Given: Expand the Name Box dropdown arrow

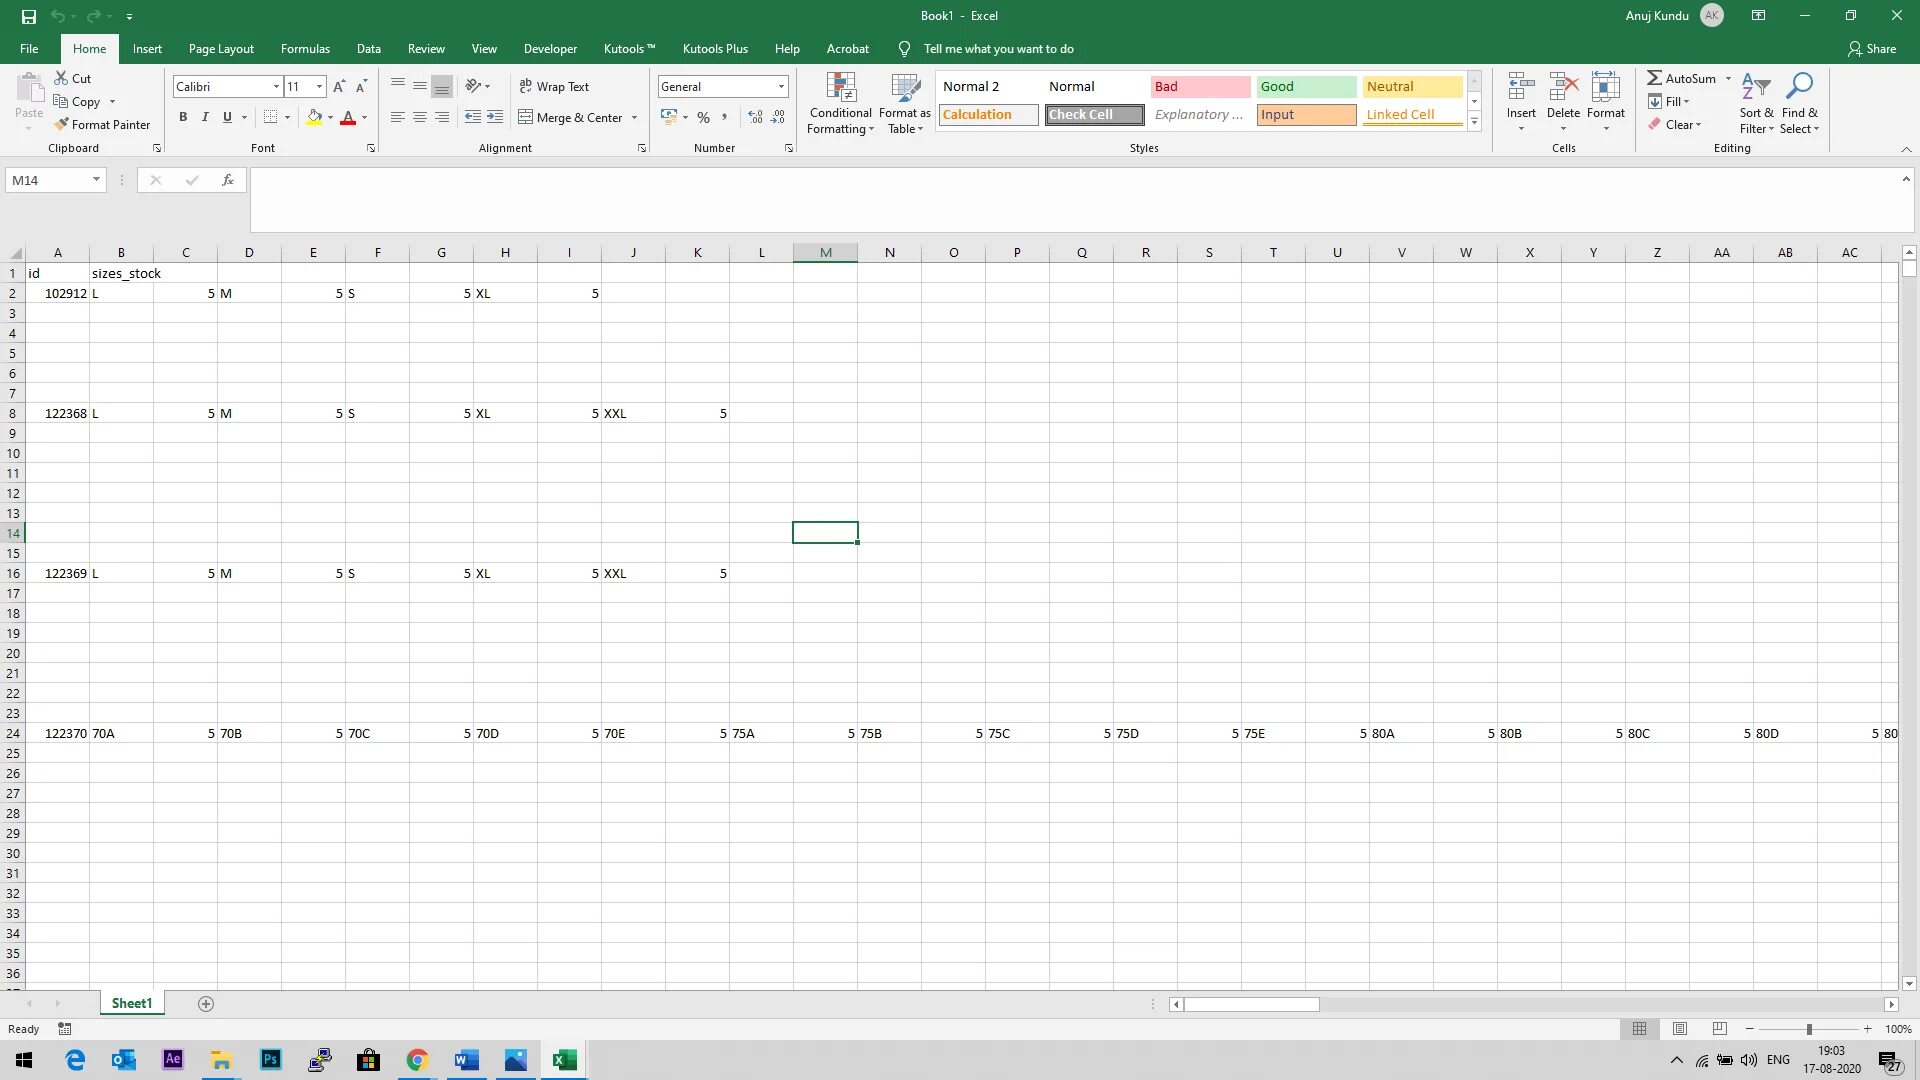Looking at the screenshot, I should pyautogui.click(x=96, y=180).
